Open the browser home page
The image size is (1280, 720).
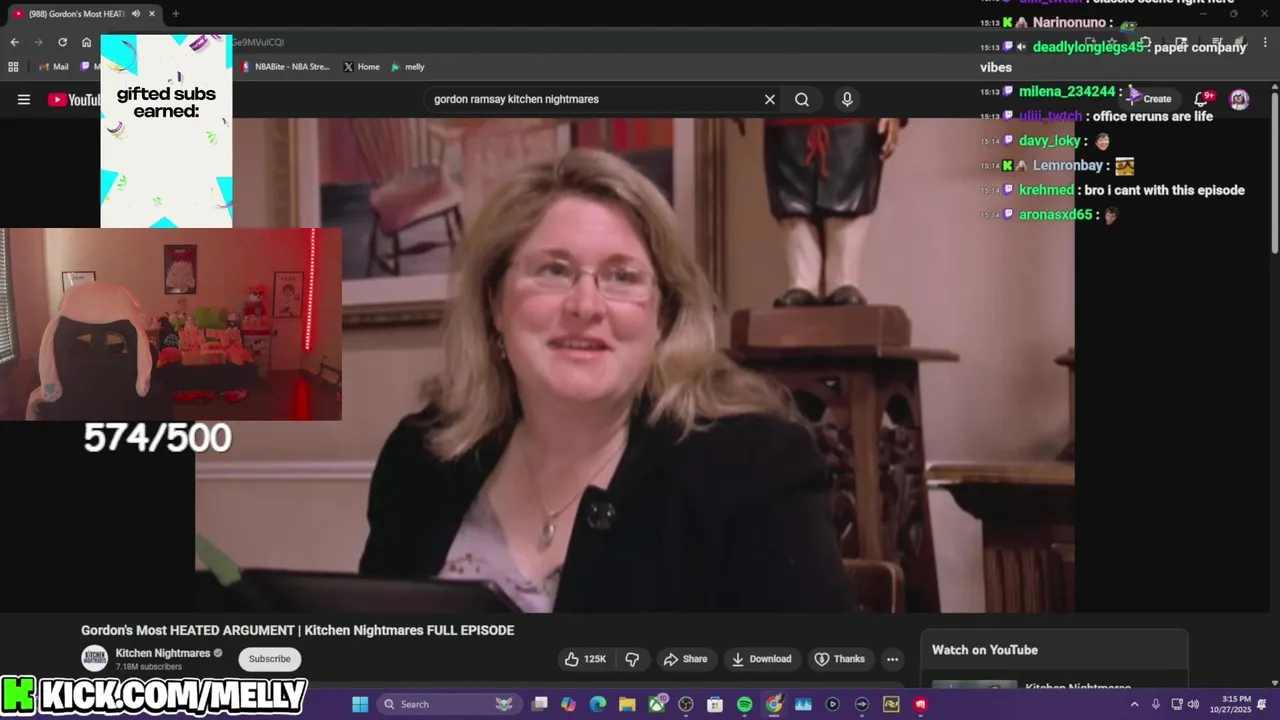coord(87,42)
